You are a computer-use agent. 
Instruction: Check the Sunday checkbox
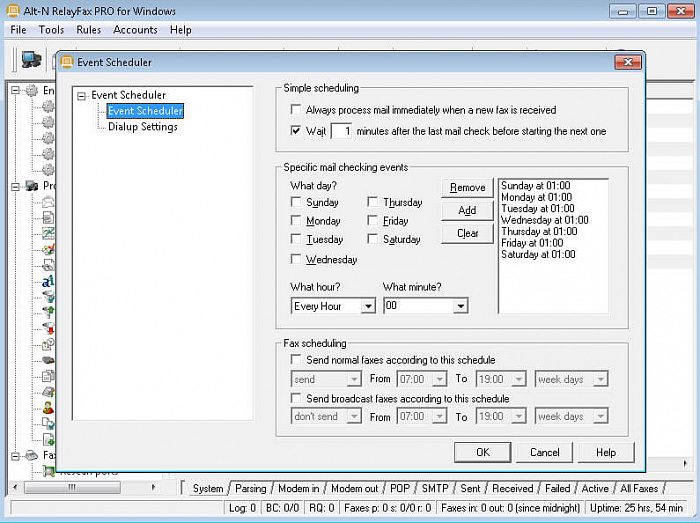pyautogui.click(x=296, y=202)
